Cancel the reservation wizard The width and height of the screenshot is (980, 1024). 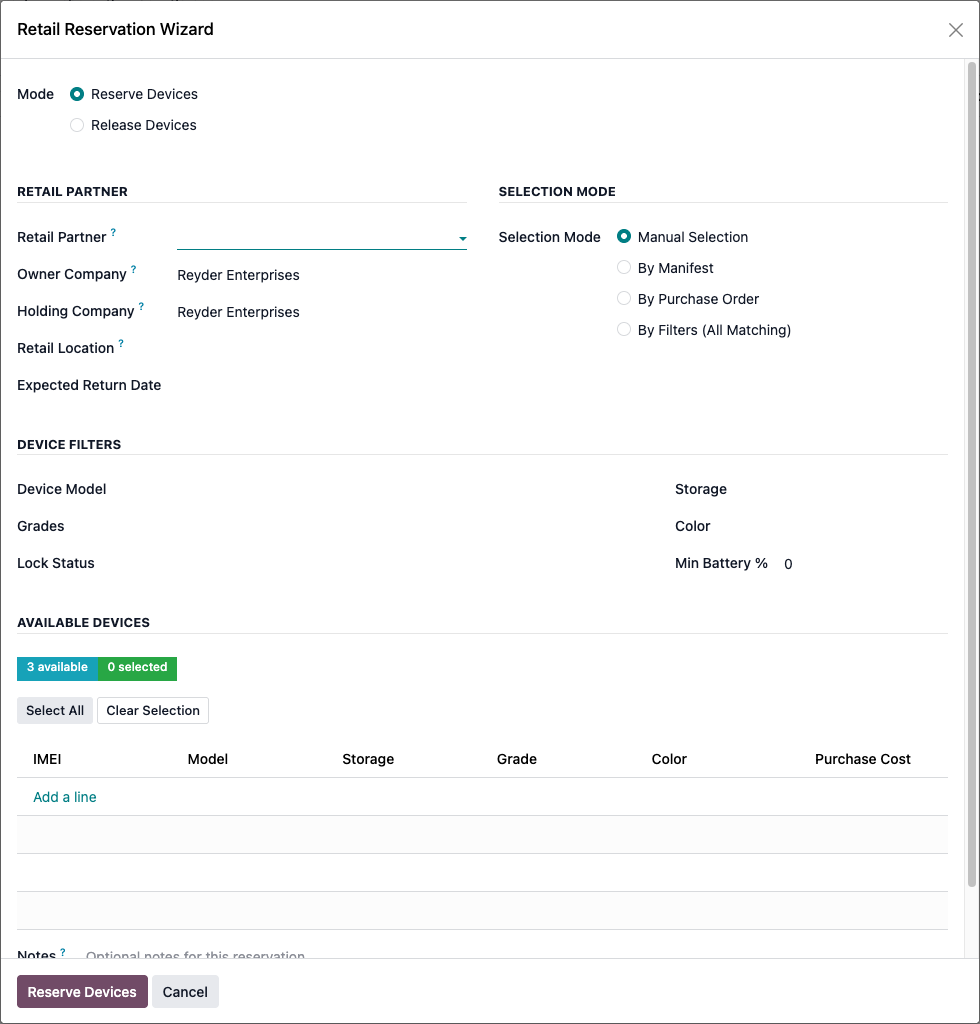pos(185,991)
